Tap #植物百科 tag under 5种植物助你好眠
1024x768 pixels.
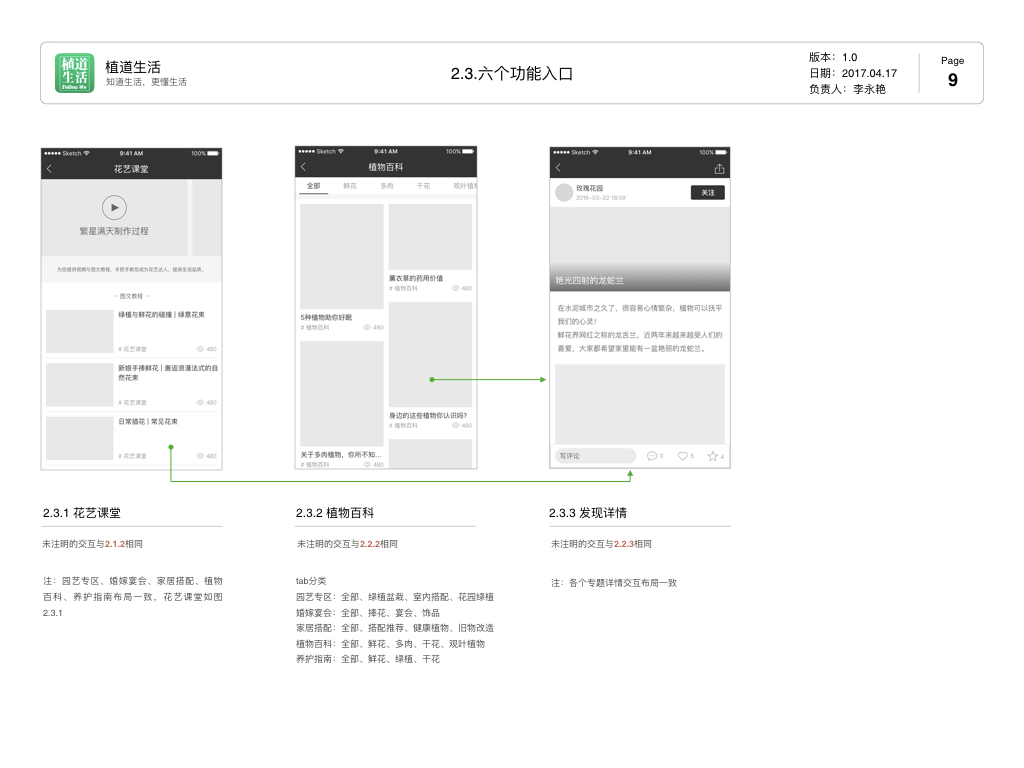[315, 327]
